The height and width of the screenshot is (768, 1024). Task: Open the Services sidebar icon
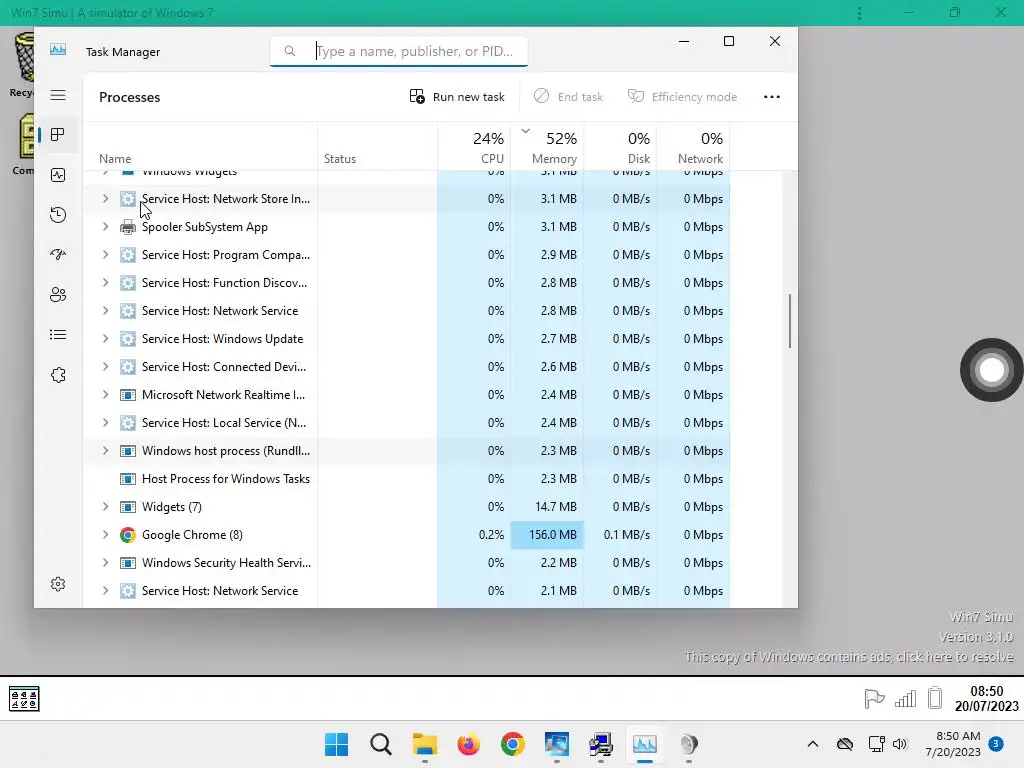tap(58, 375)
